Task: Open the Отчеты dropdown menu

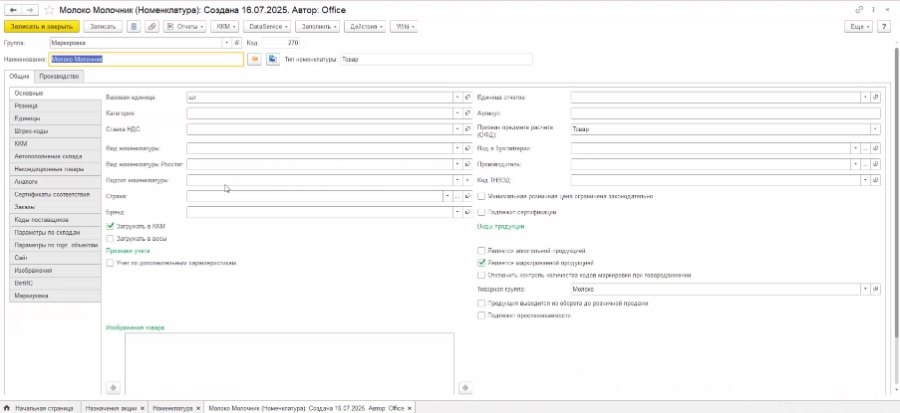Action: point(185,26)
